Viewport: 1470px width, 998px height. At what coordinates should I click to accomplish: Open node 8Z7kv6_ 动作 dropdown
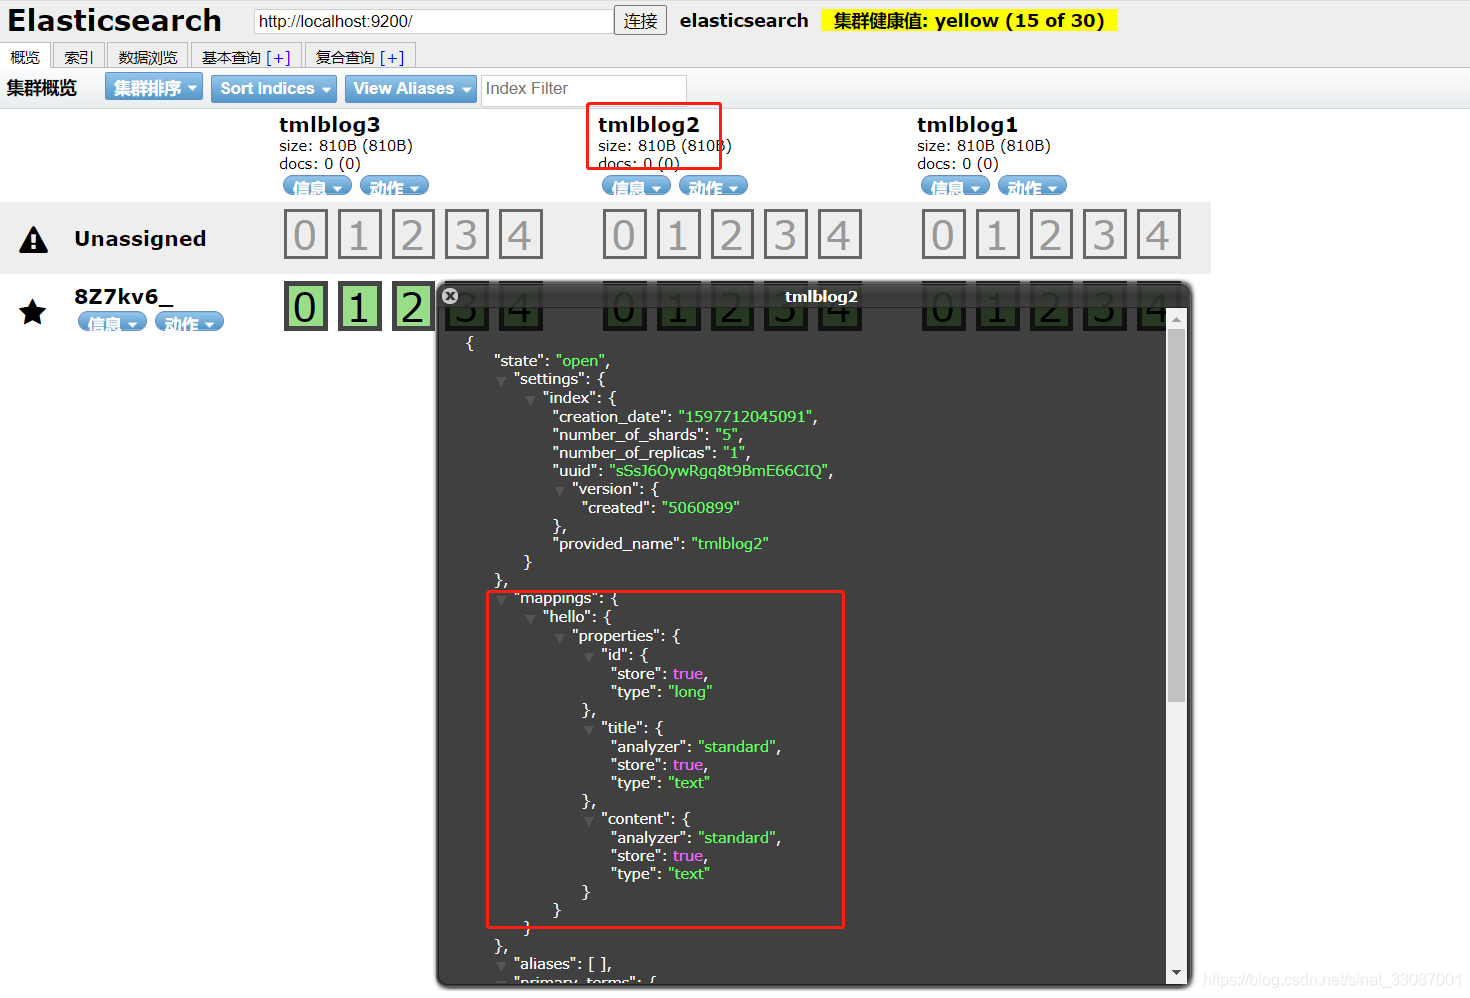[189, 322]
